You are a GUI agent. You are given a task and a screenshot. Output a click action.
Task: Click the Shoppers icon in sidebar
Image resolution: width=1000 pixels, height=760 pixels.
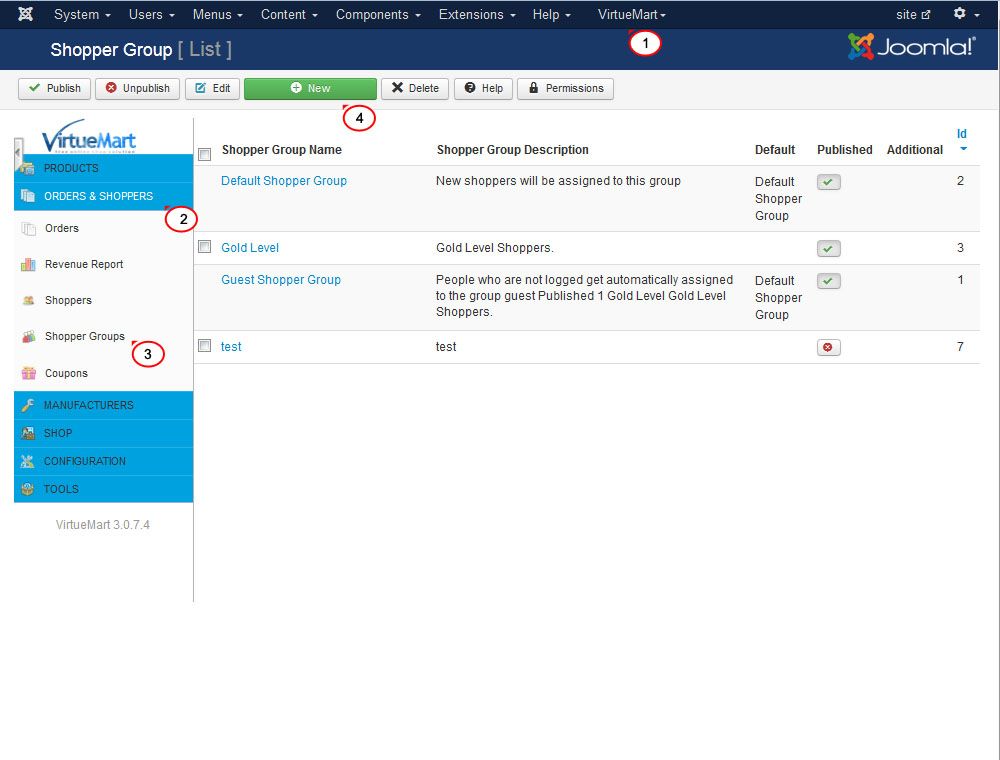[x=28, y=300]
